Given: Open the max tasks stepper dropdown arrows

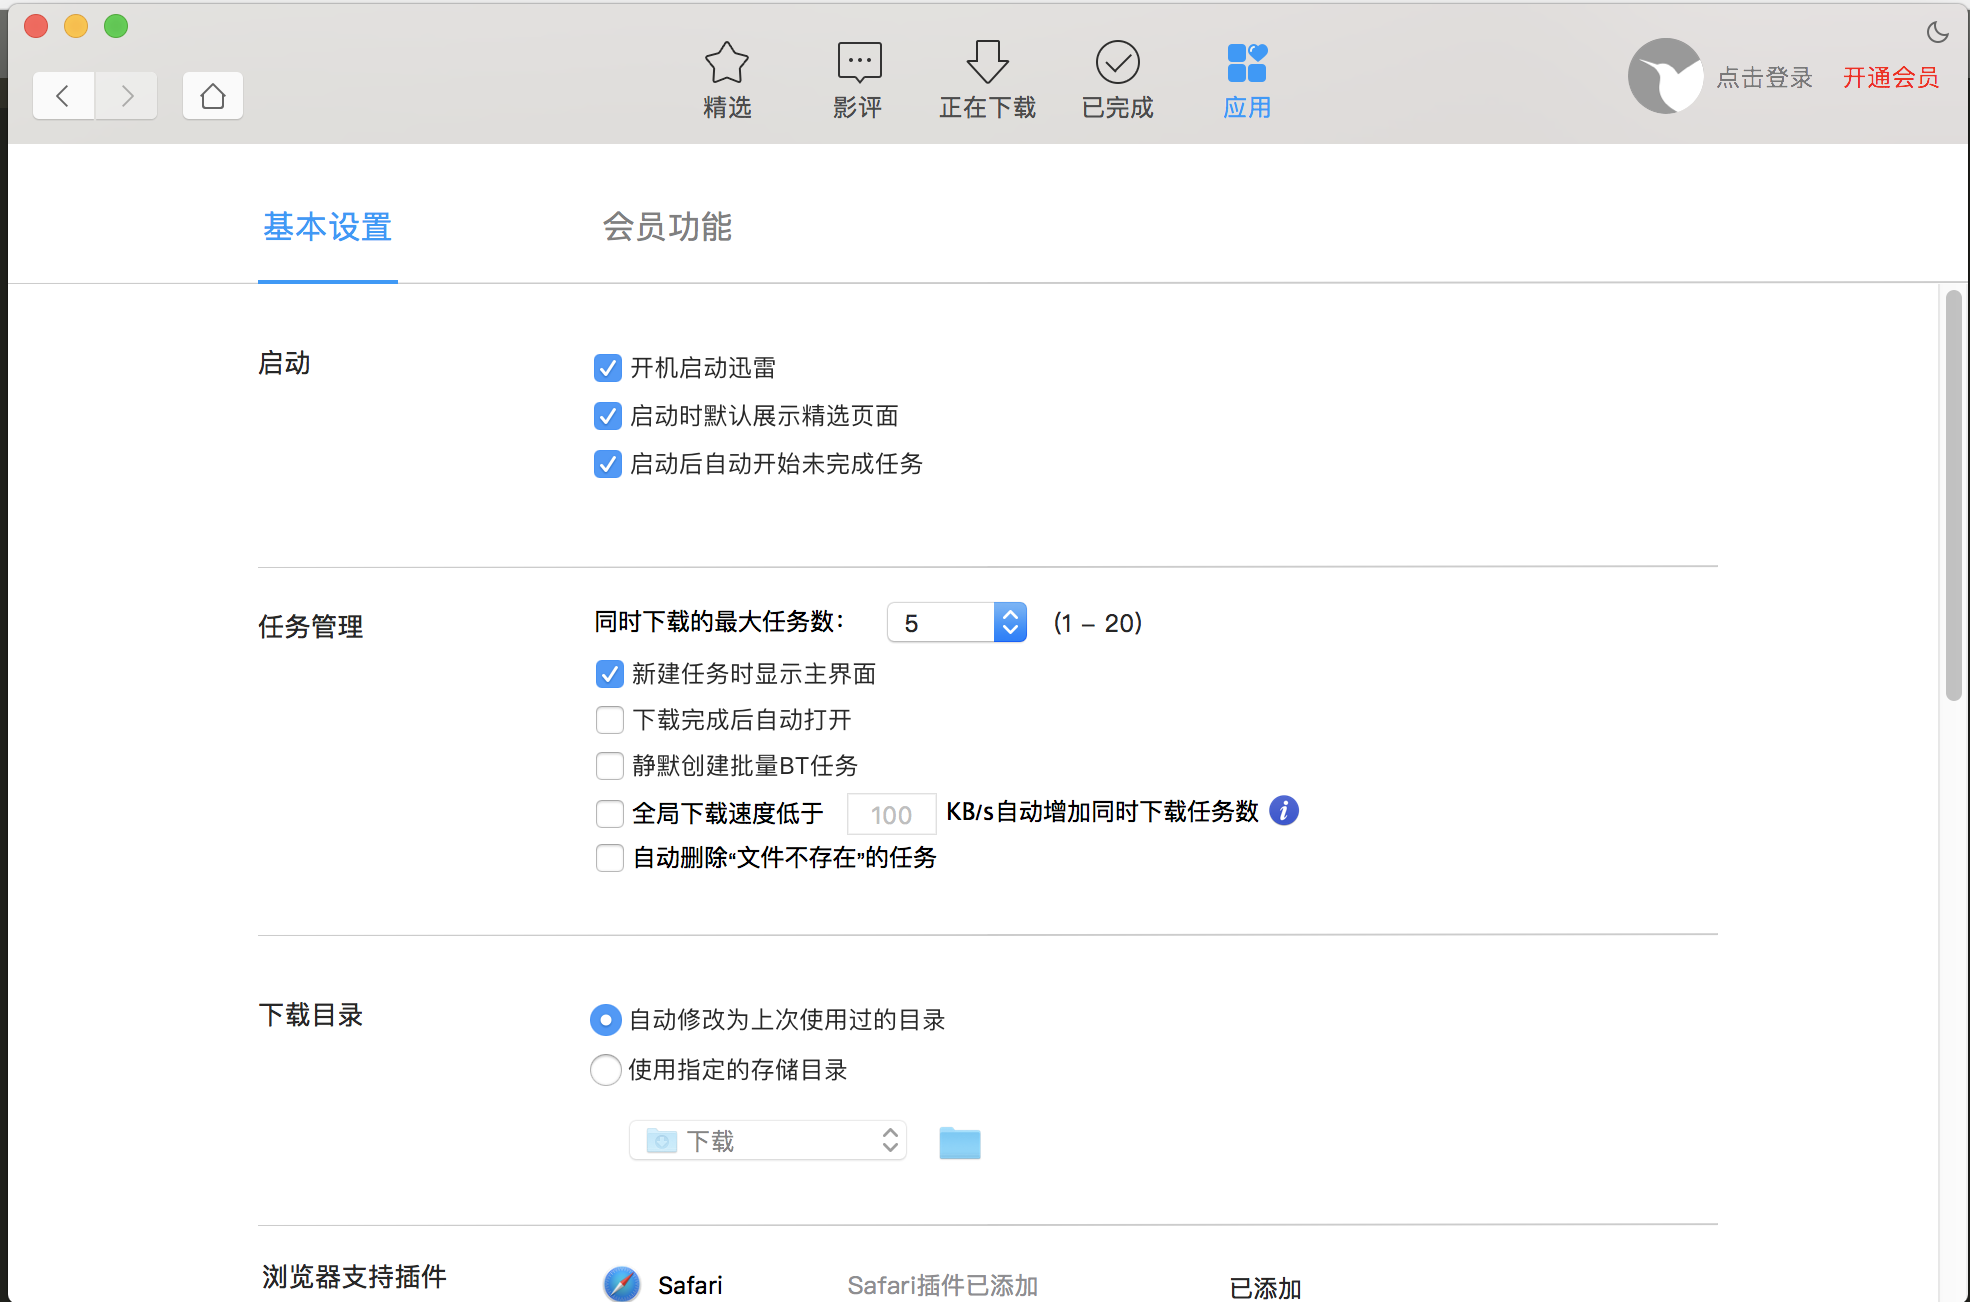Looking at the screenshot, I should click(x=1010, y=623).
